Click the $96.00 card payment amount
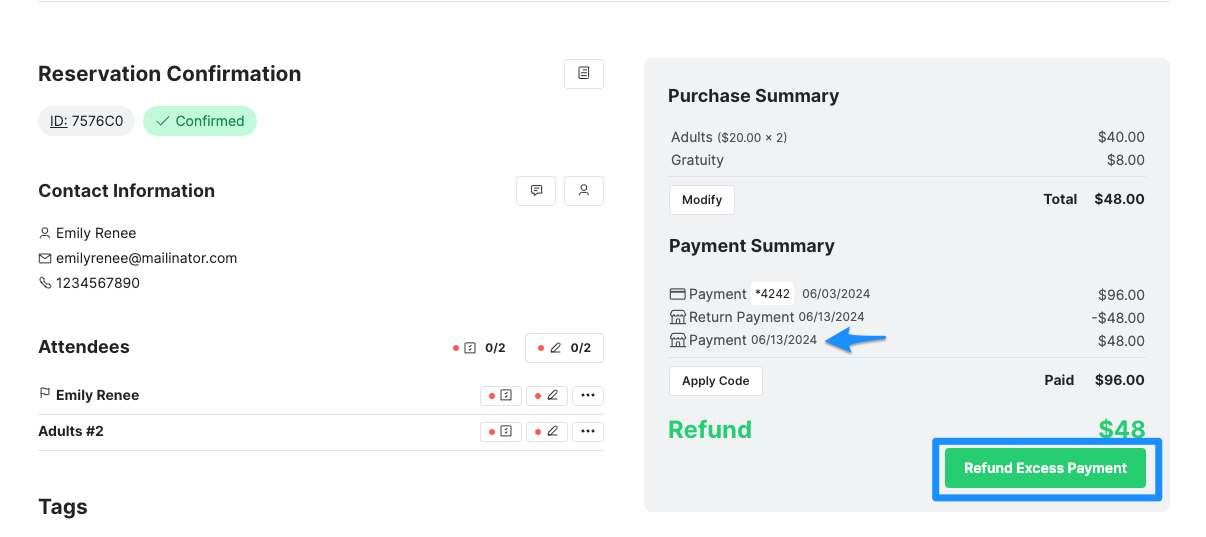Image resolution: width=1206 pixels, height=537 pixels. coord(1121,295)
